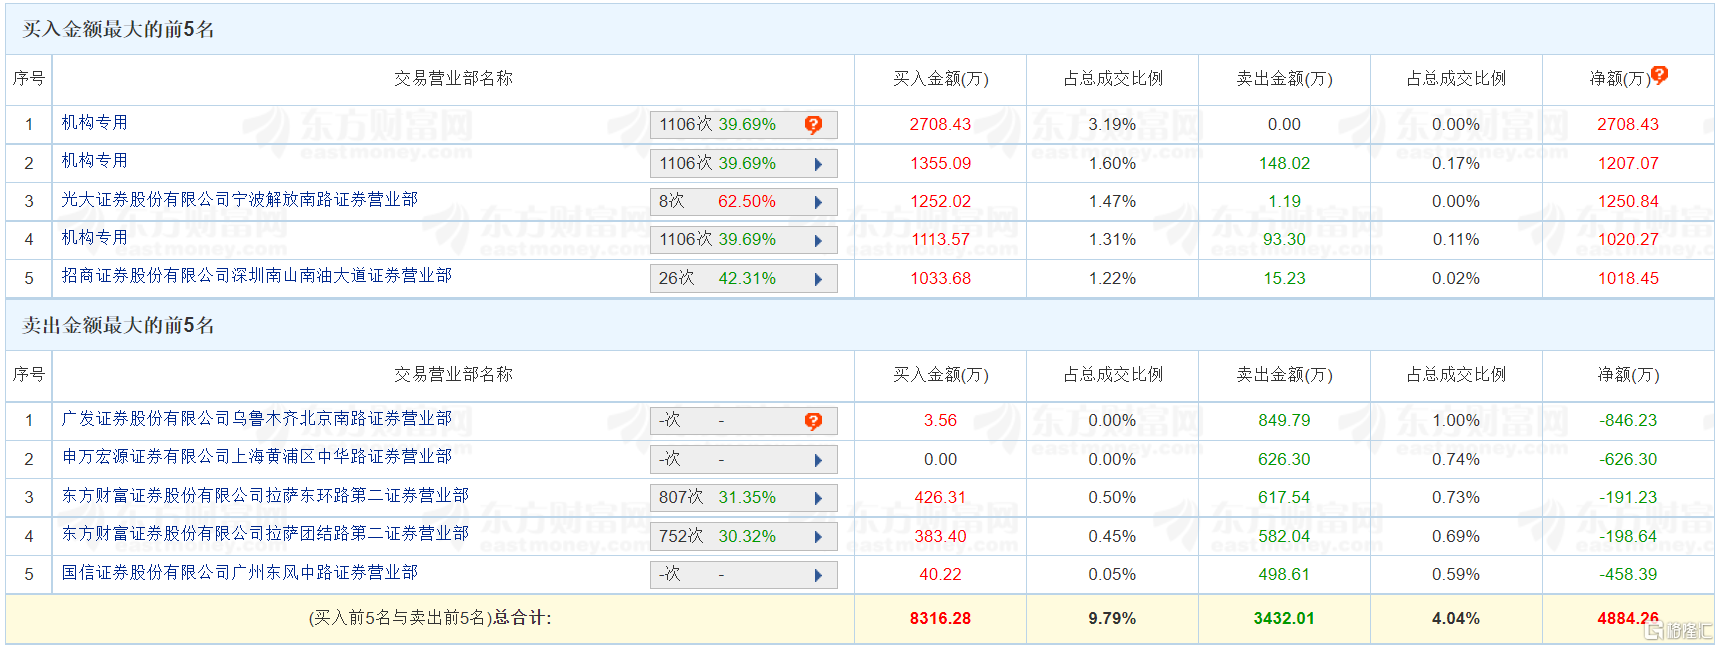Click sell amount 93.30 cell
Screen dimensions: 1719x647
[1284, 240]
